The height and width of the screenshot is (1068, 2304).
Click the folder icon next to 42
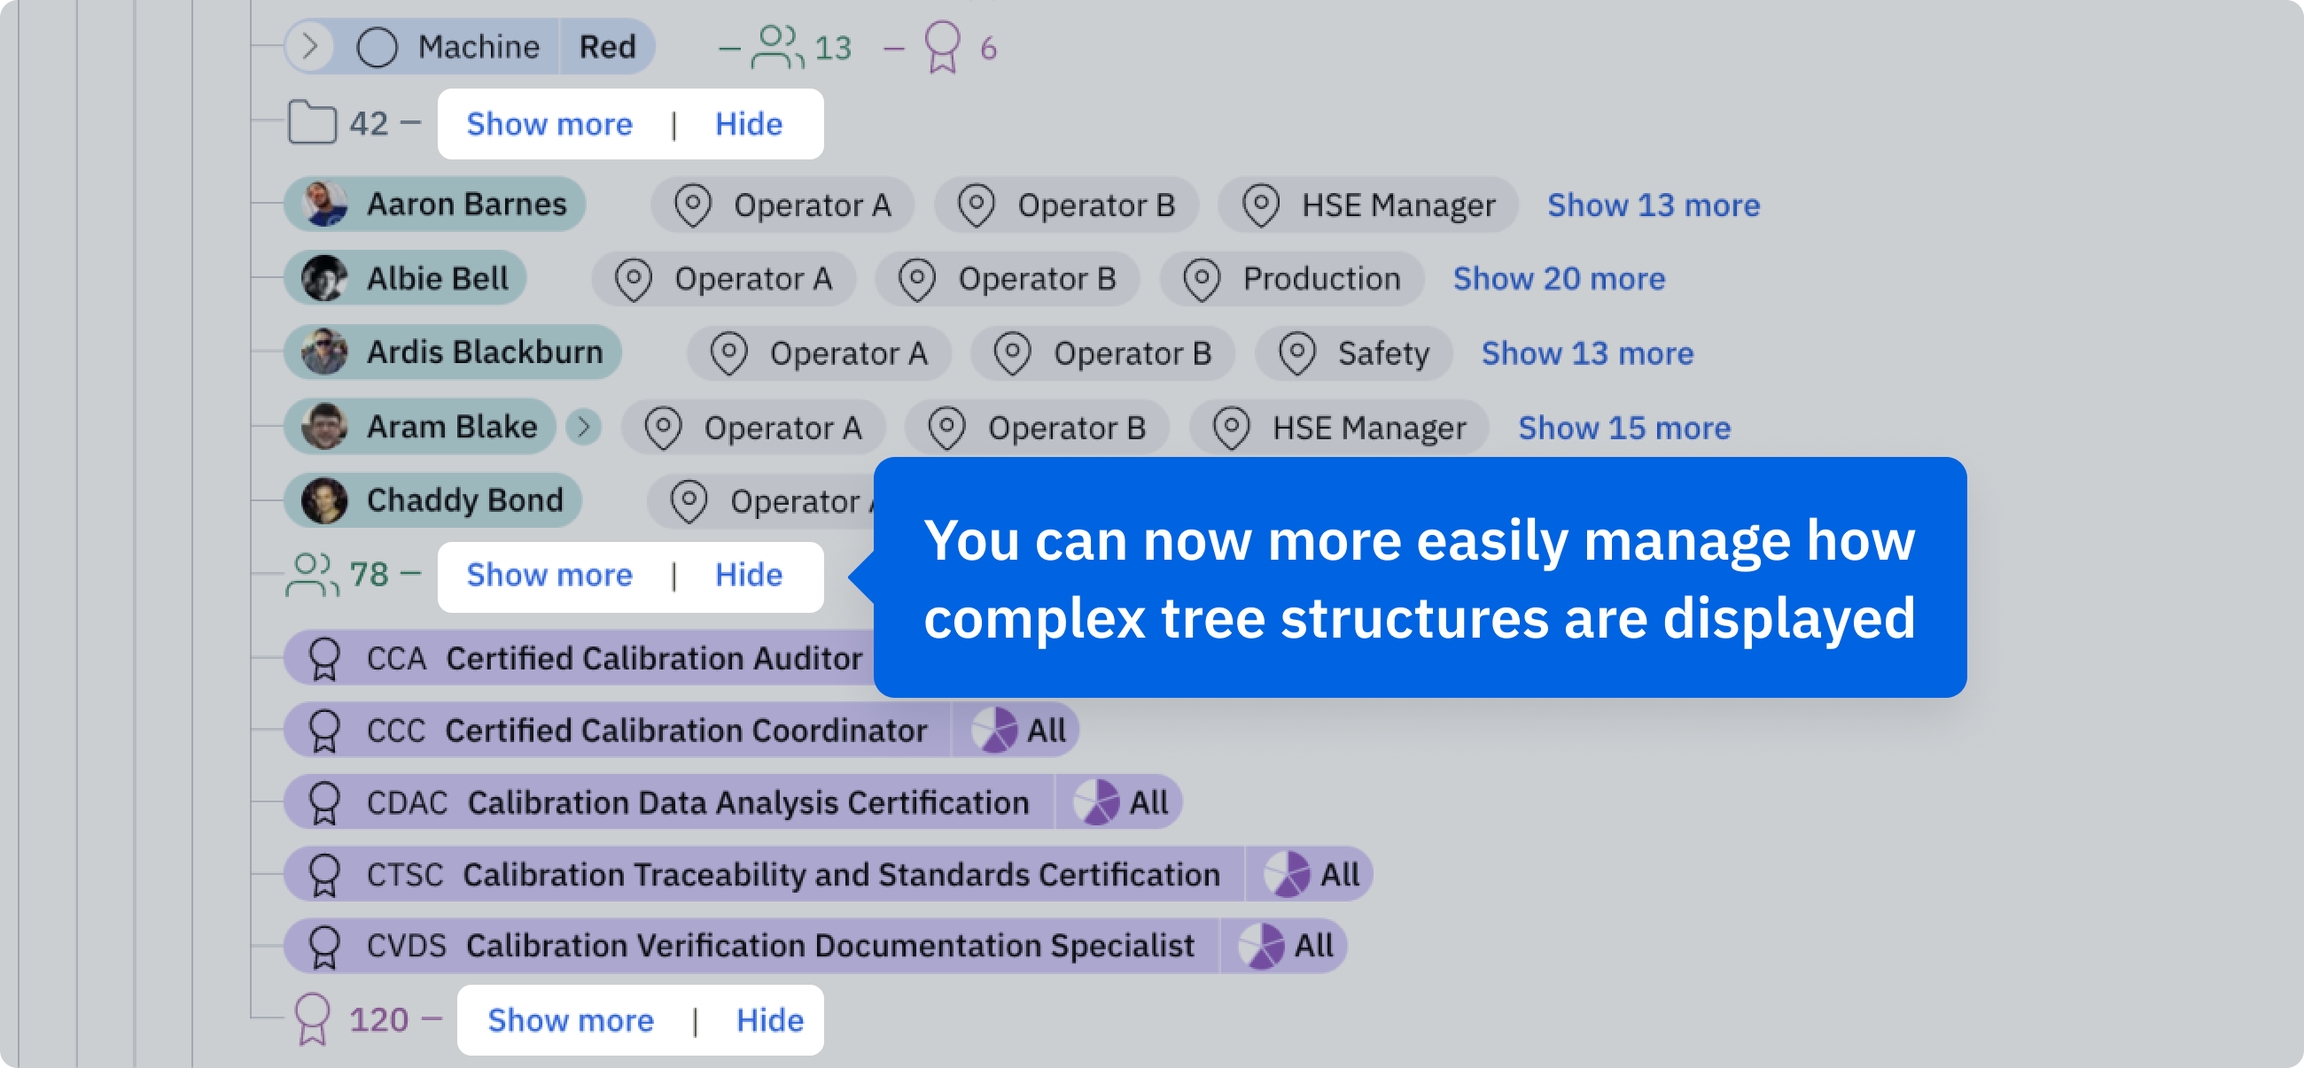point(312,123)
